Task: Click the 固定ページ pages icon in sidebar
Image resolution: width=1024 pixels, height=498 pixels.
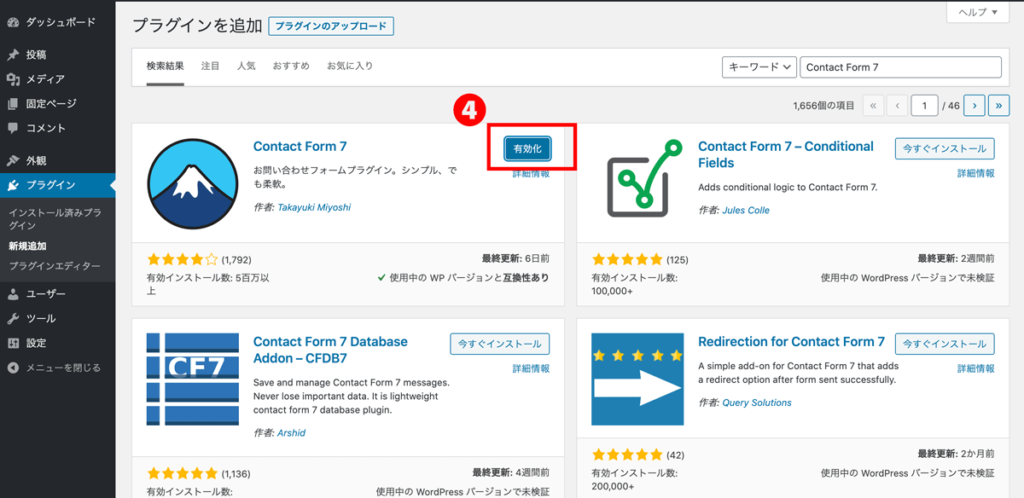Action: click(x=13, y=104)
